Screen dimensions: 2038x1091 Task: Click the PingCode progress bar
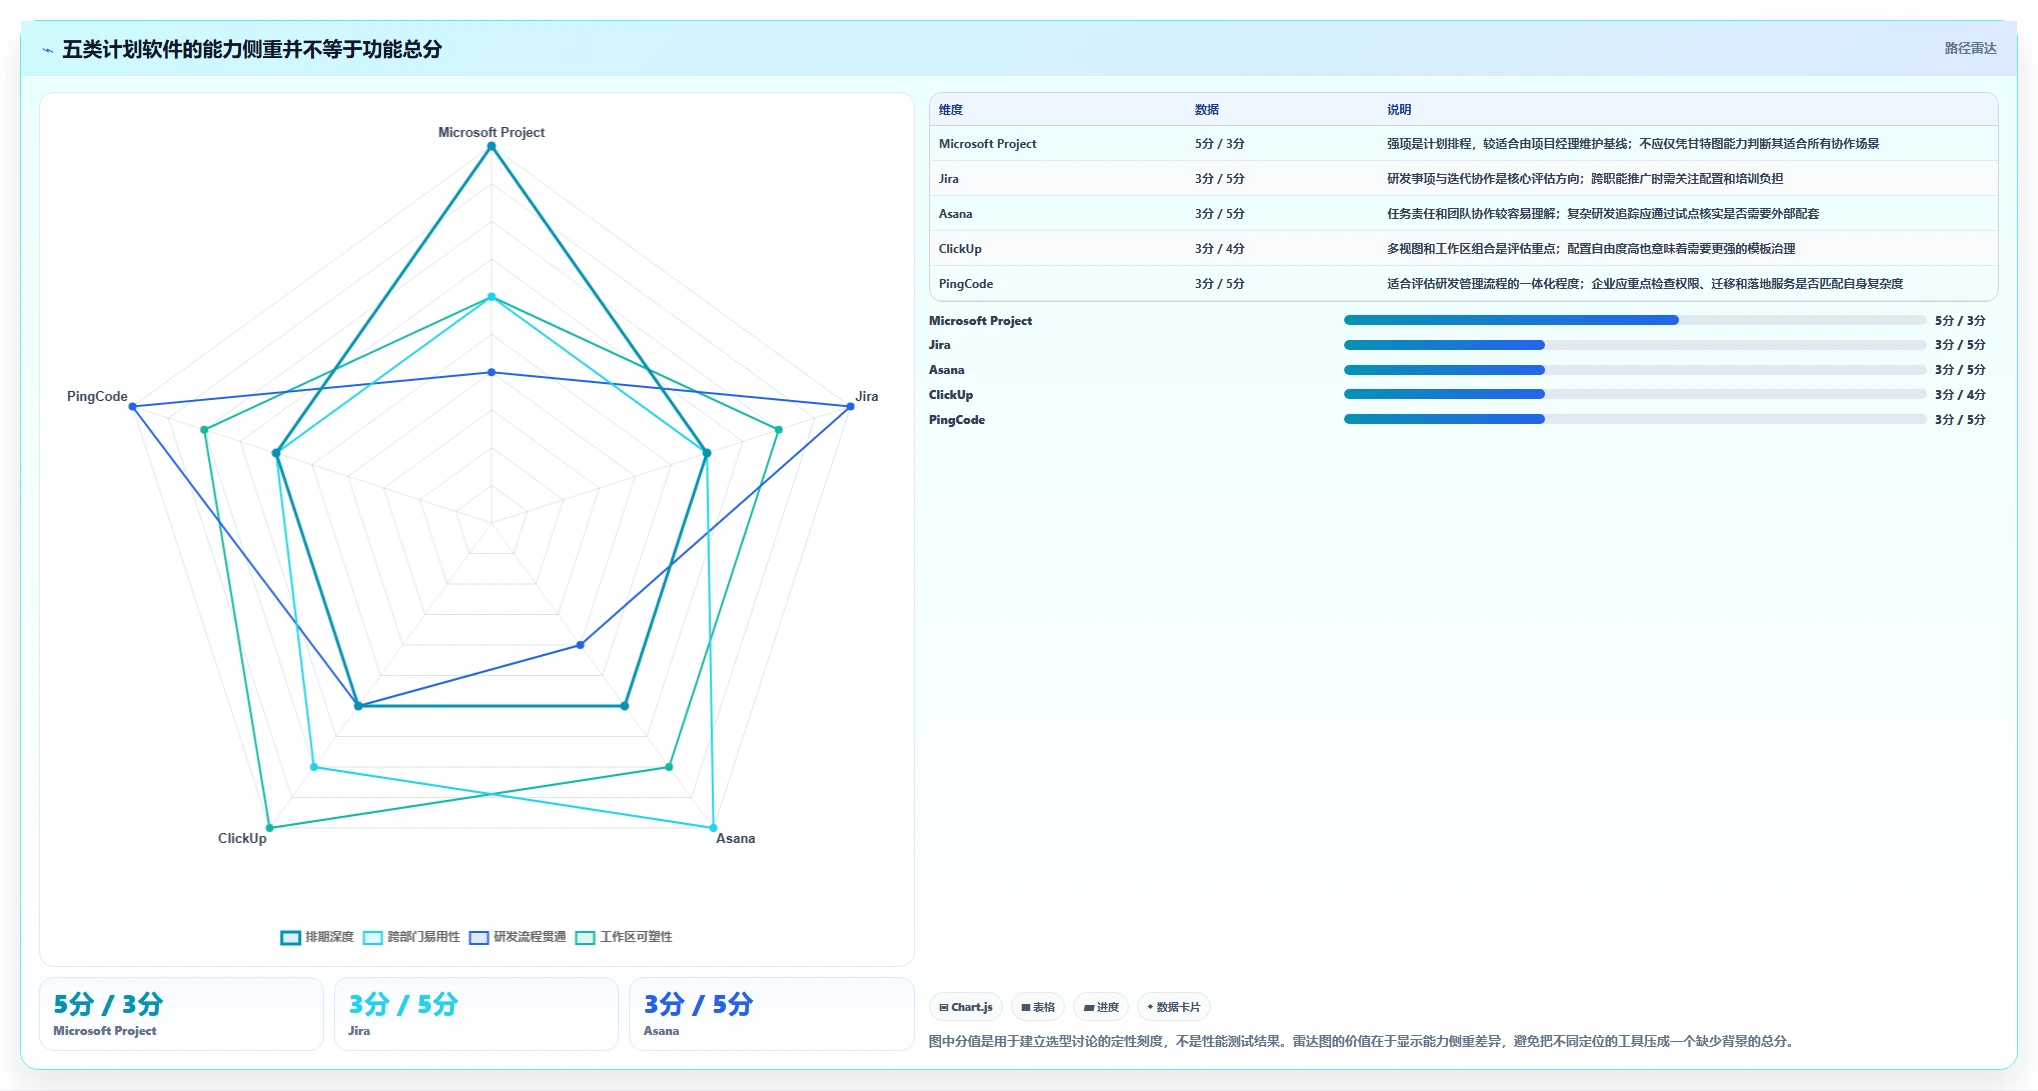pyautogui.click(x=1635, y=420)
